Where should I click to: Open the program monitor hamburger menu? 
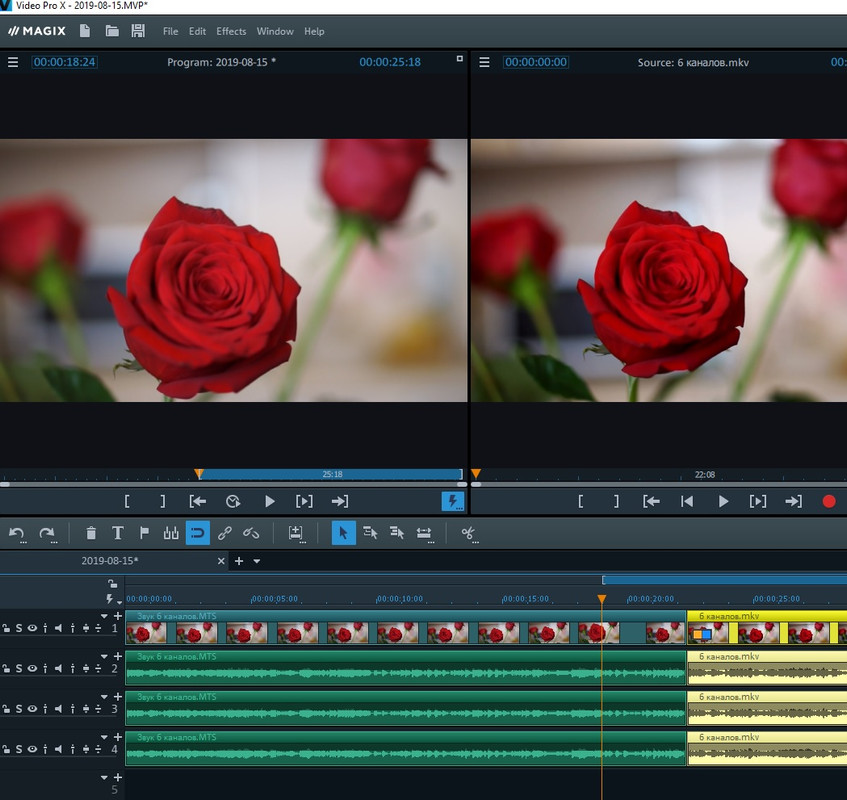13,62
